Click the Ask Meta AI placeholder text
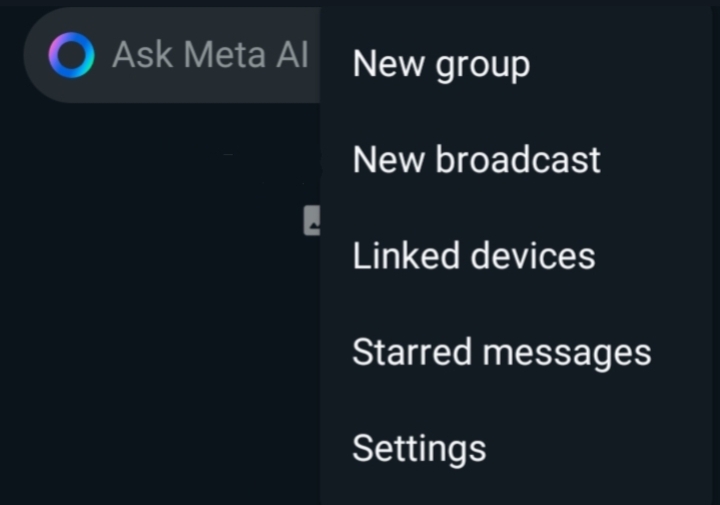 click(x=210, y=55)
